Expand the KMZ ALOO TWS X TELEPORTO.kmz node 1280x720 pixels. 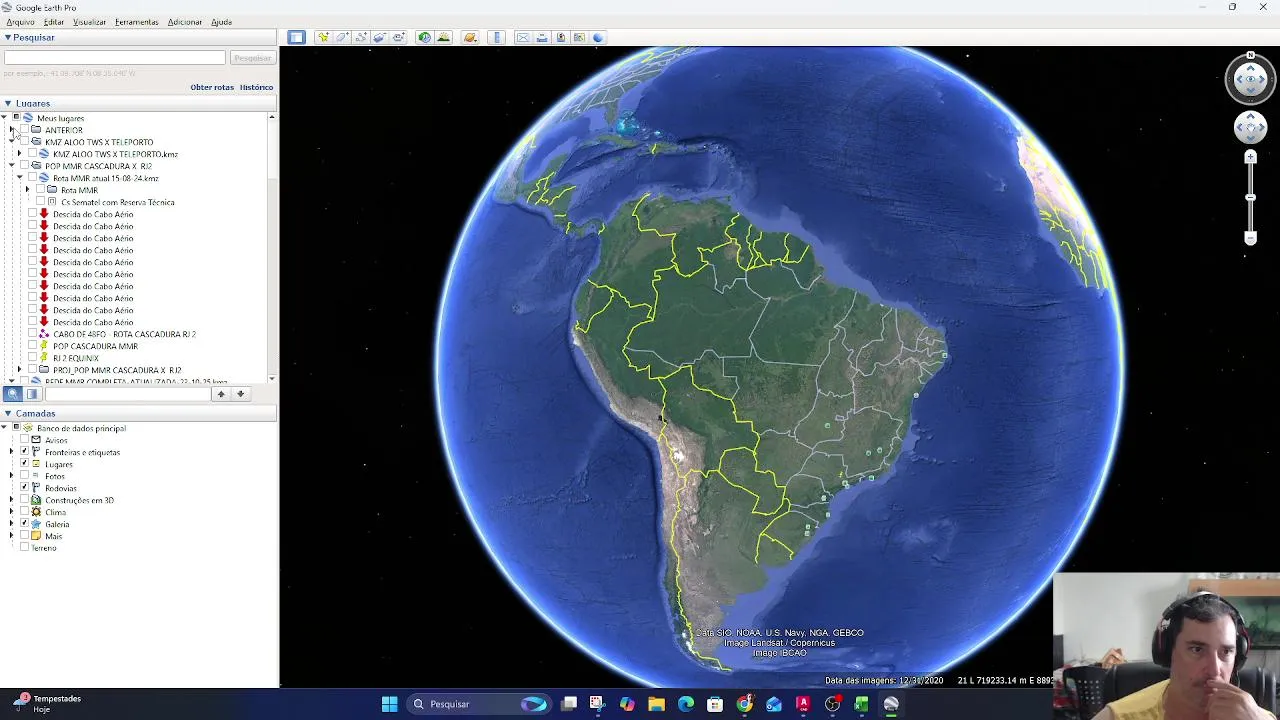[x=19, y=154]
